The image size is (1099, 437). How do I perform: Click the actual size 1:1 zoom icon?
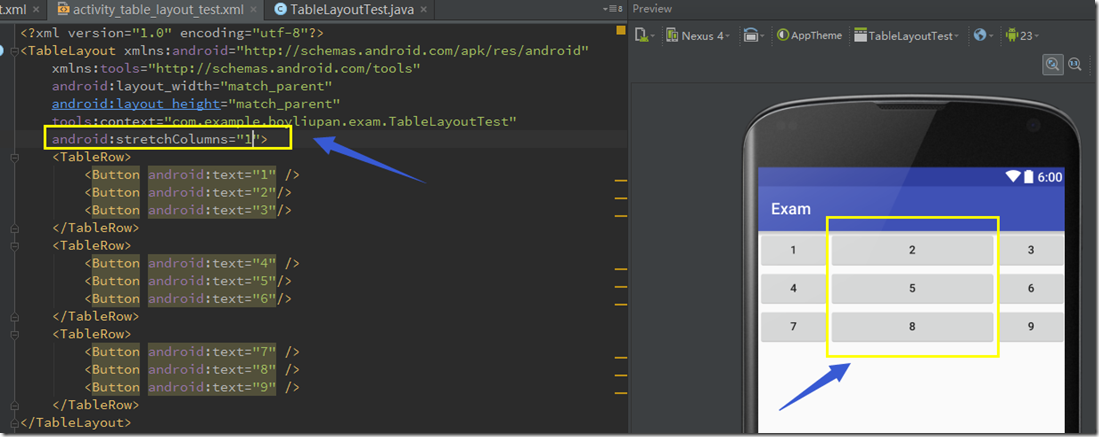pyautogui.click(x=1075, y=64)
